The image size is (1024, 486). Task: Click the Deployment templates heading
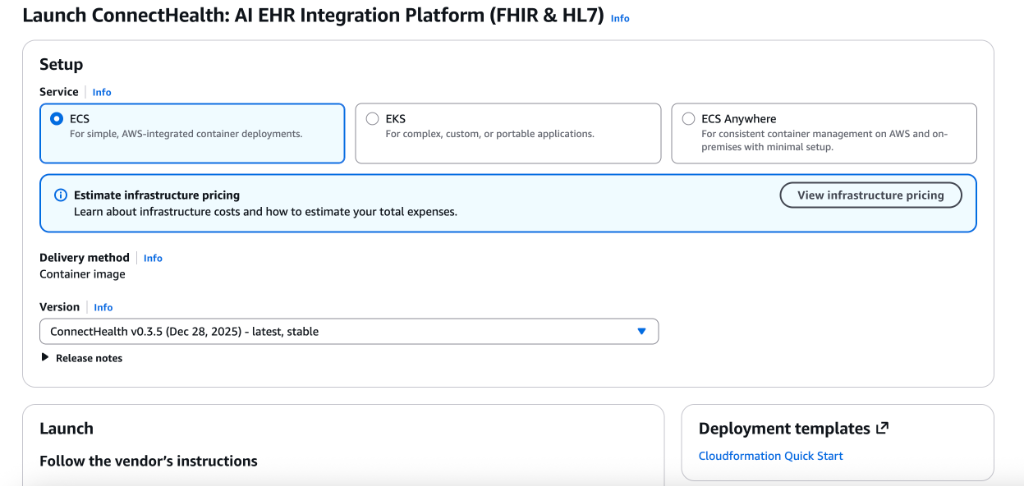coord(784,428)
